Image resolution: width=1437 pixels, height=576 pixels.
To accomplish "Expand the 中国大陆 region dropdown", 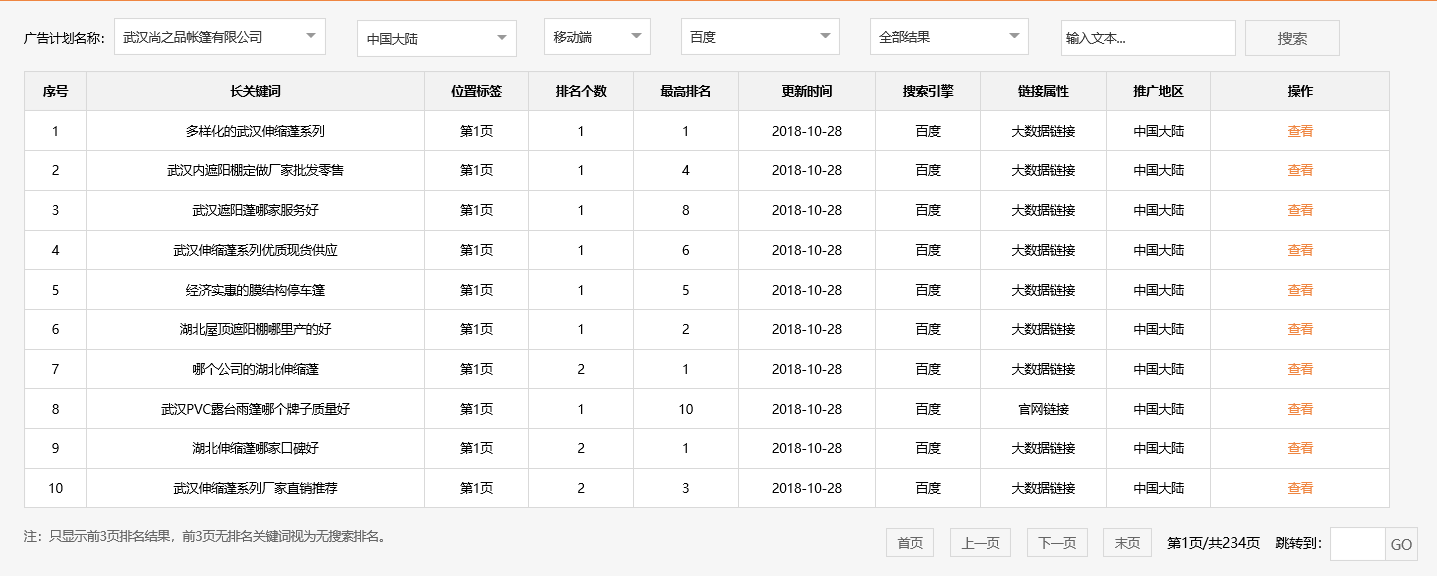I will [x=436, y=39].
